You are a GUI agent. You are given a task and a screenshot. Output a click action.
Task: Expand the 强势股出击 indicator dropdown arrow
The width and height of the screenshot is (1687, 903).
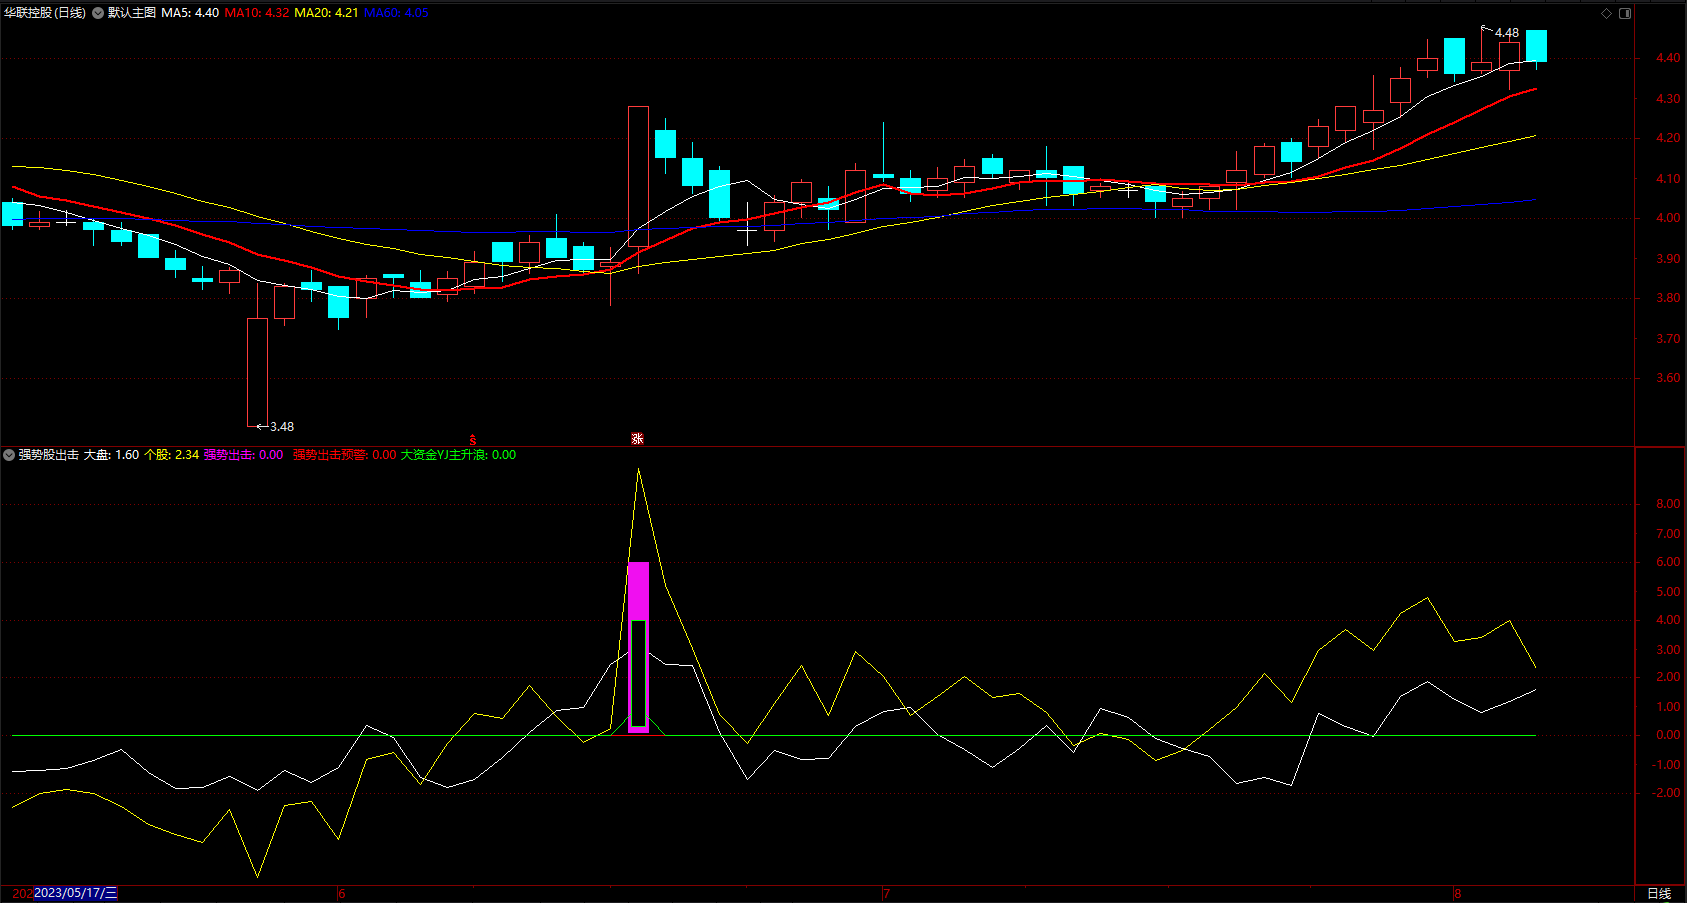(9, 455)
